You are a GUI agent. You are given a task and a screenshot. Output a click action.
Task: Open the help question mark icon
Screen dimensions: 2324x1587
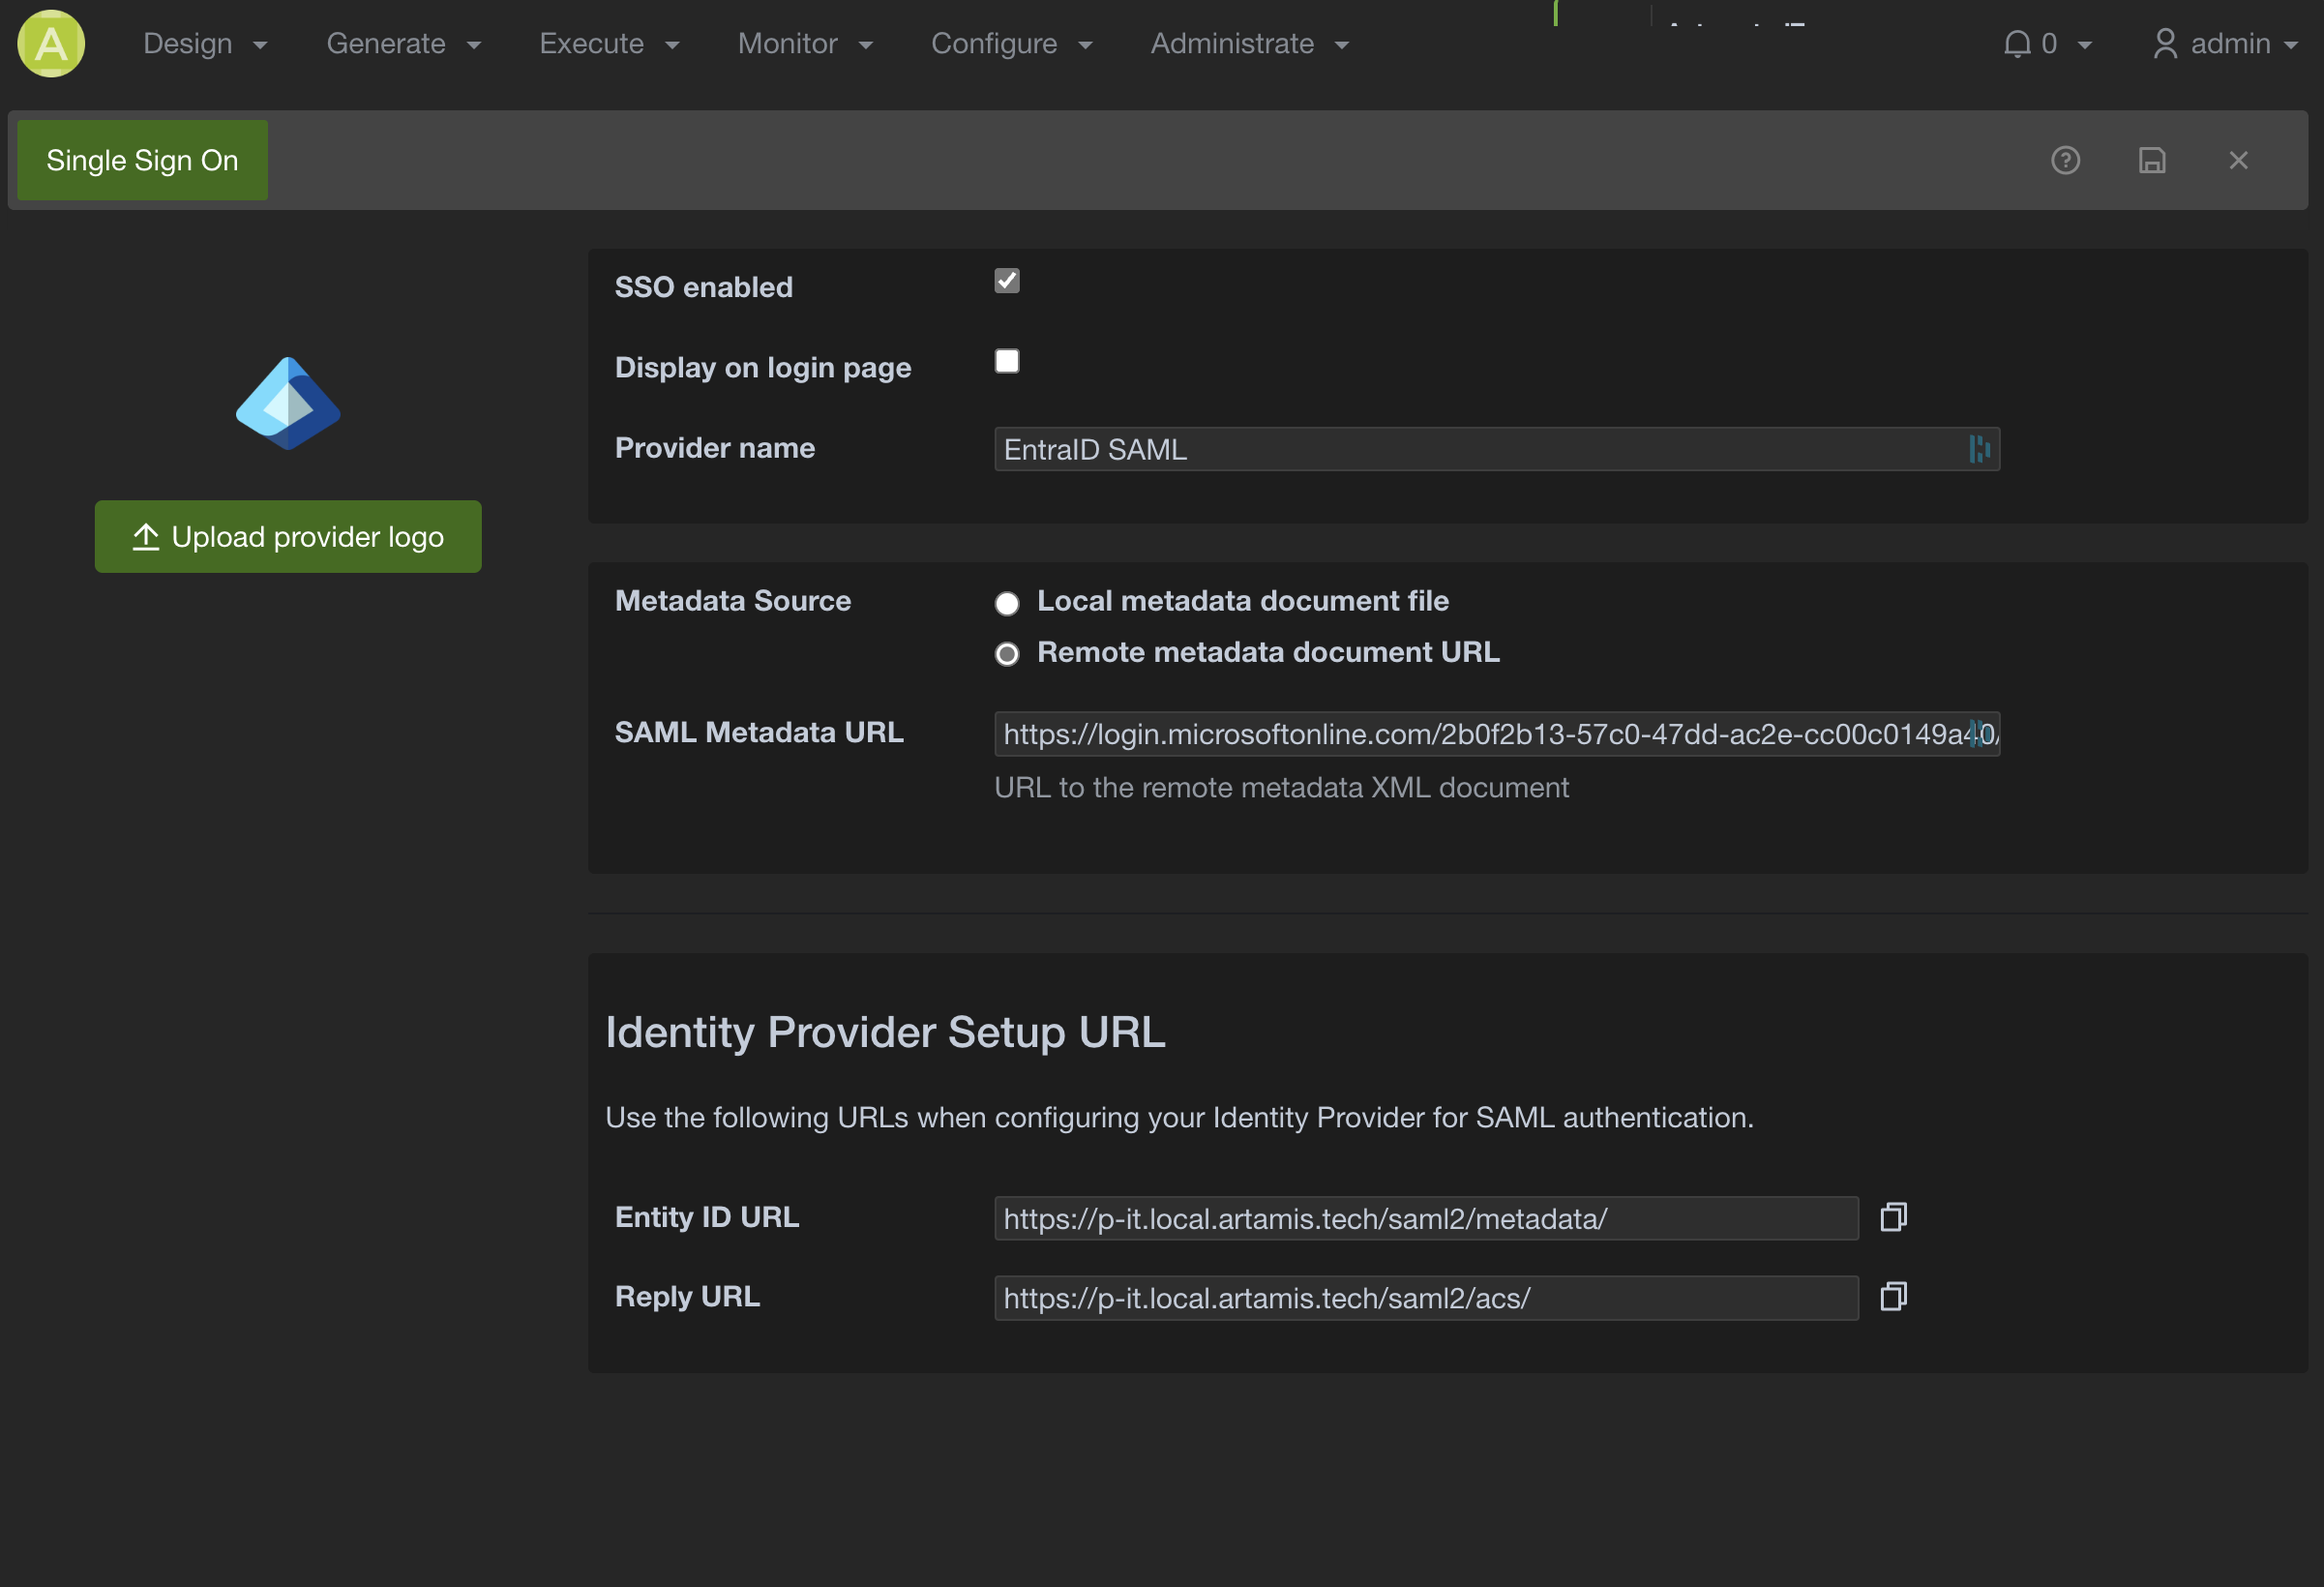tap(2065, 160)
